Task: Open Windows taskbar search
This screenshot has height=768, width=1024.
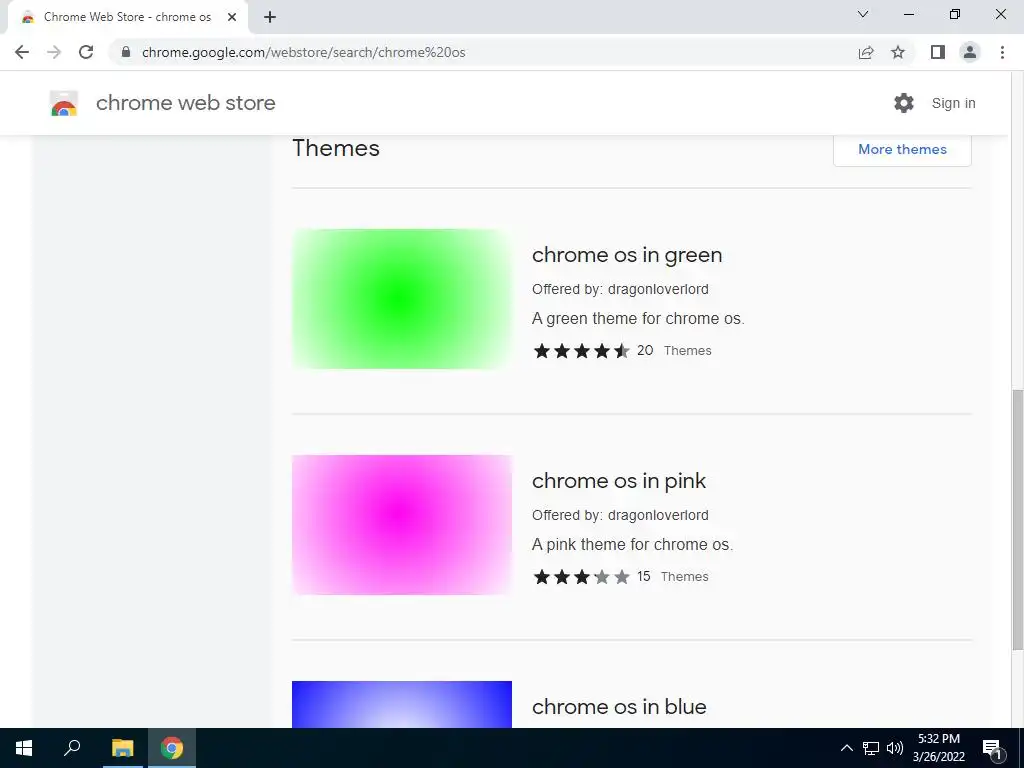Action: click(72, 748)
